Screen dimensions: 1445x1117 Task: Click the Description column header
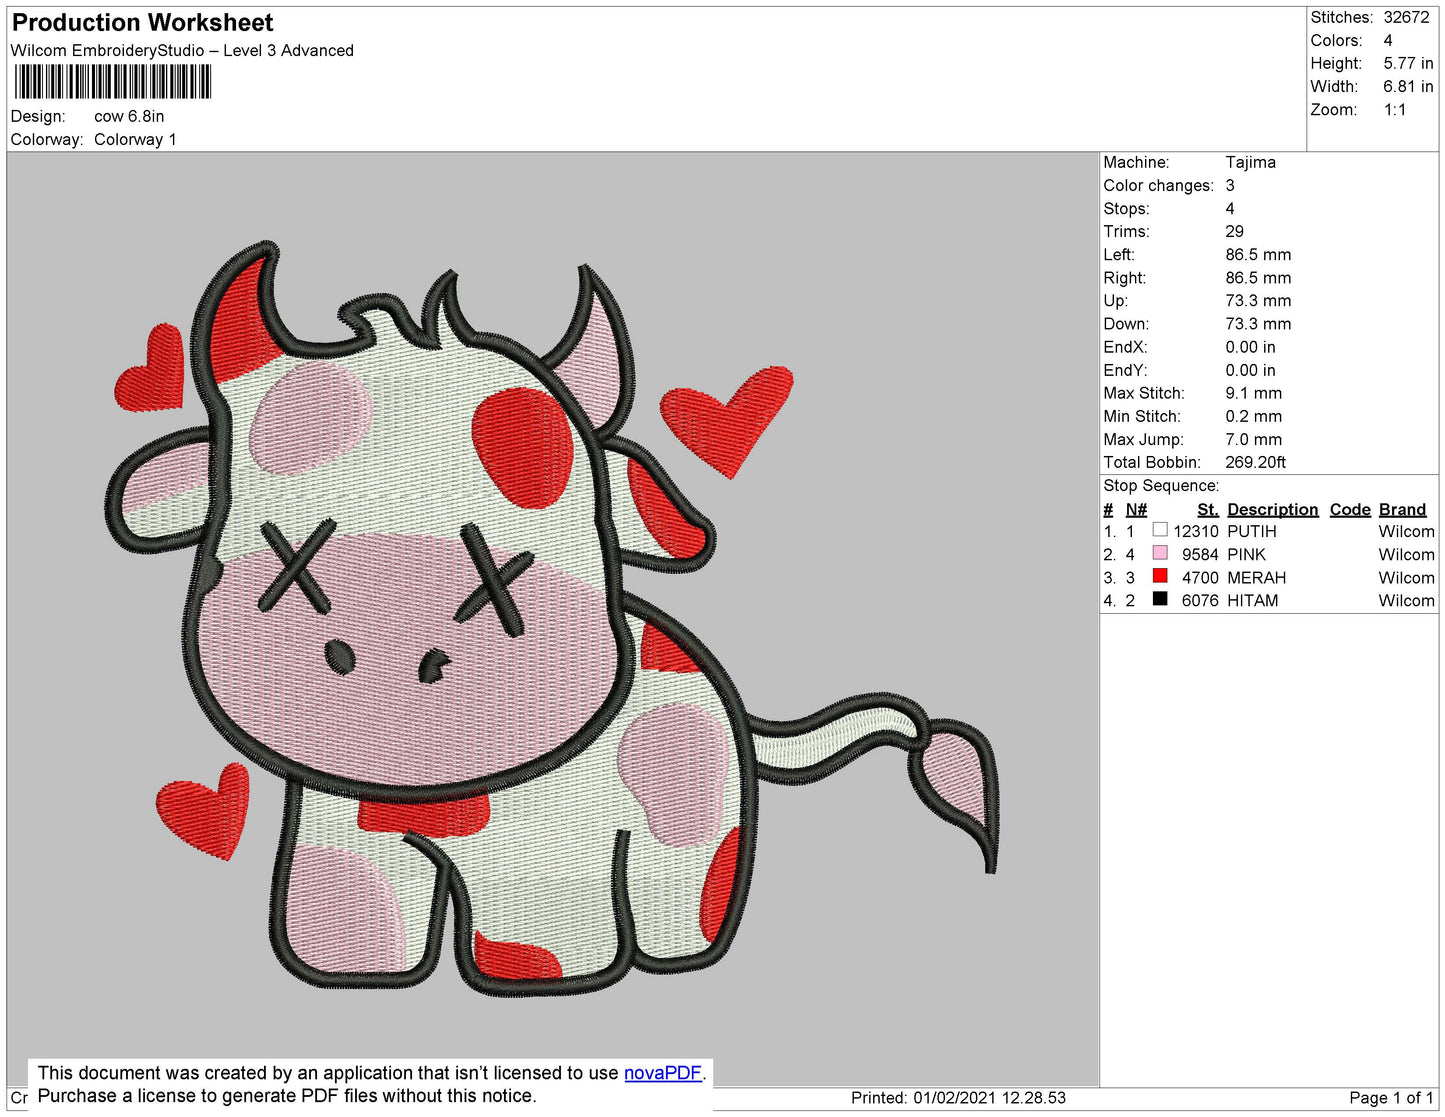pyautogui.click(x=1272, y=509)
